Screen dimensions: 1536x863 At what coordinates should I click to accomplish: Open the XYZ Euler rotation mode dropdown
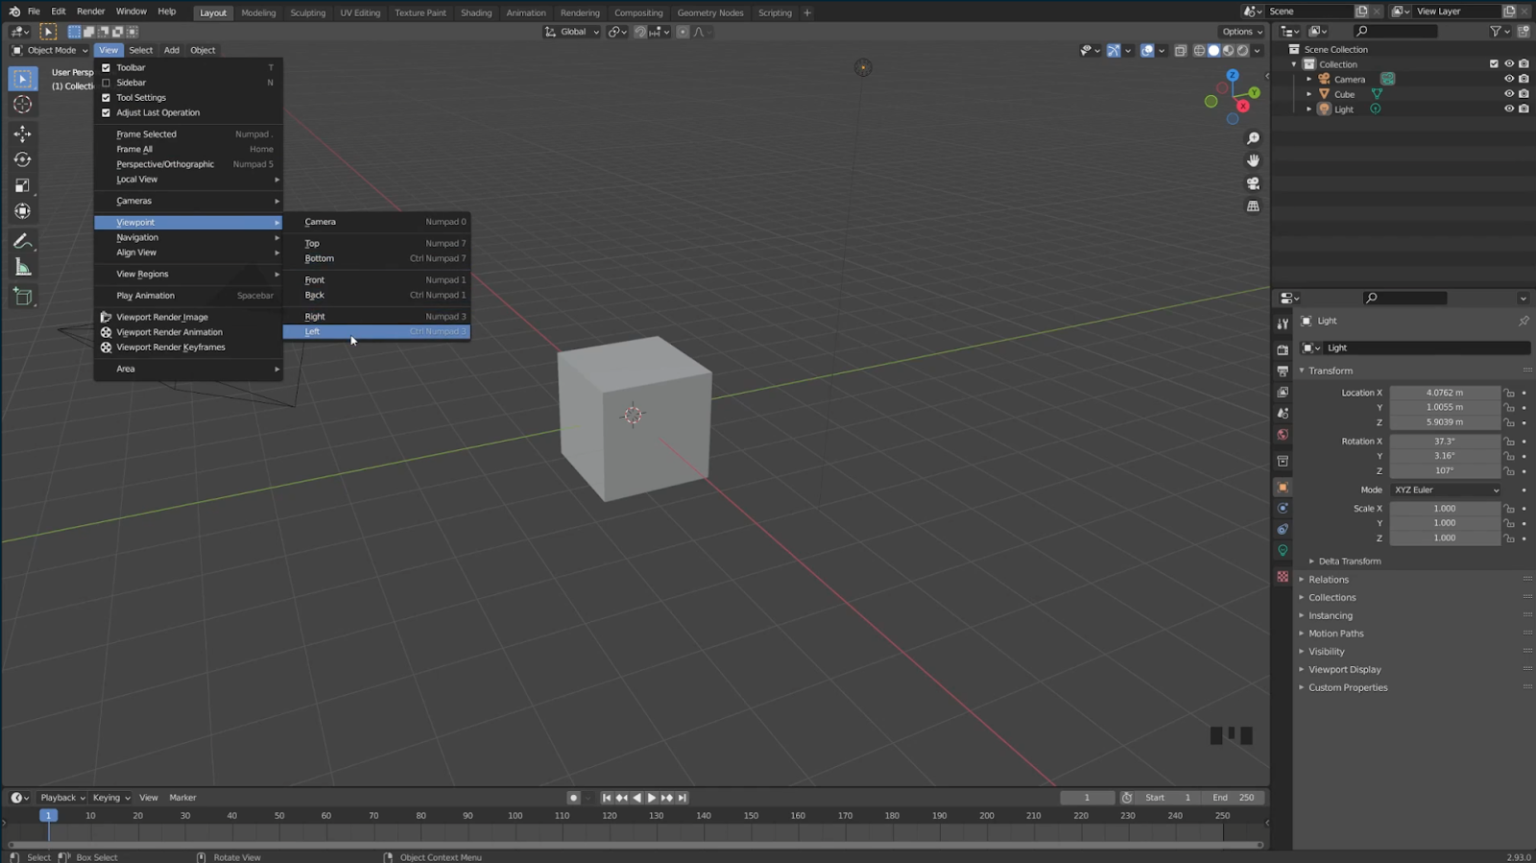[1444, 490]
